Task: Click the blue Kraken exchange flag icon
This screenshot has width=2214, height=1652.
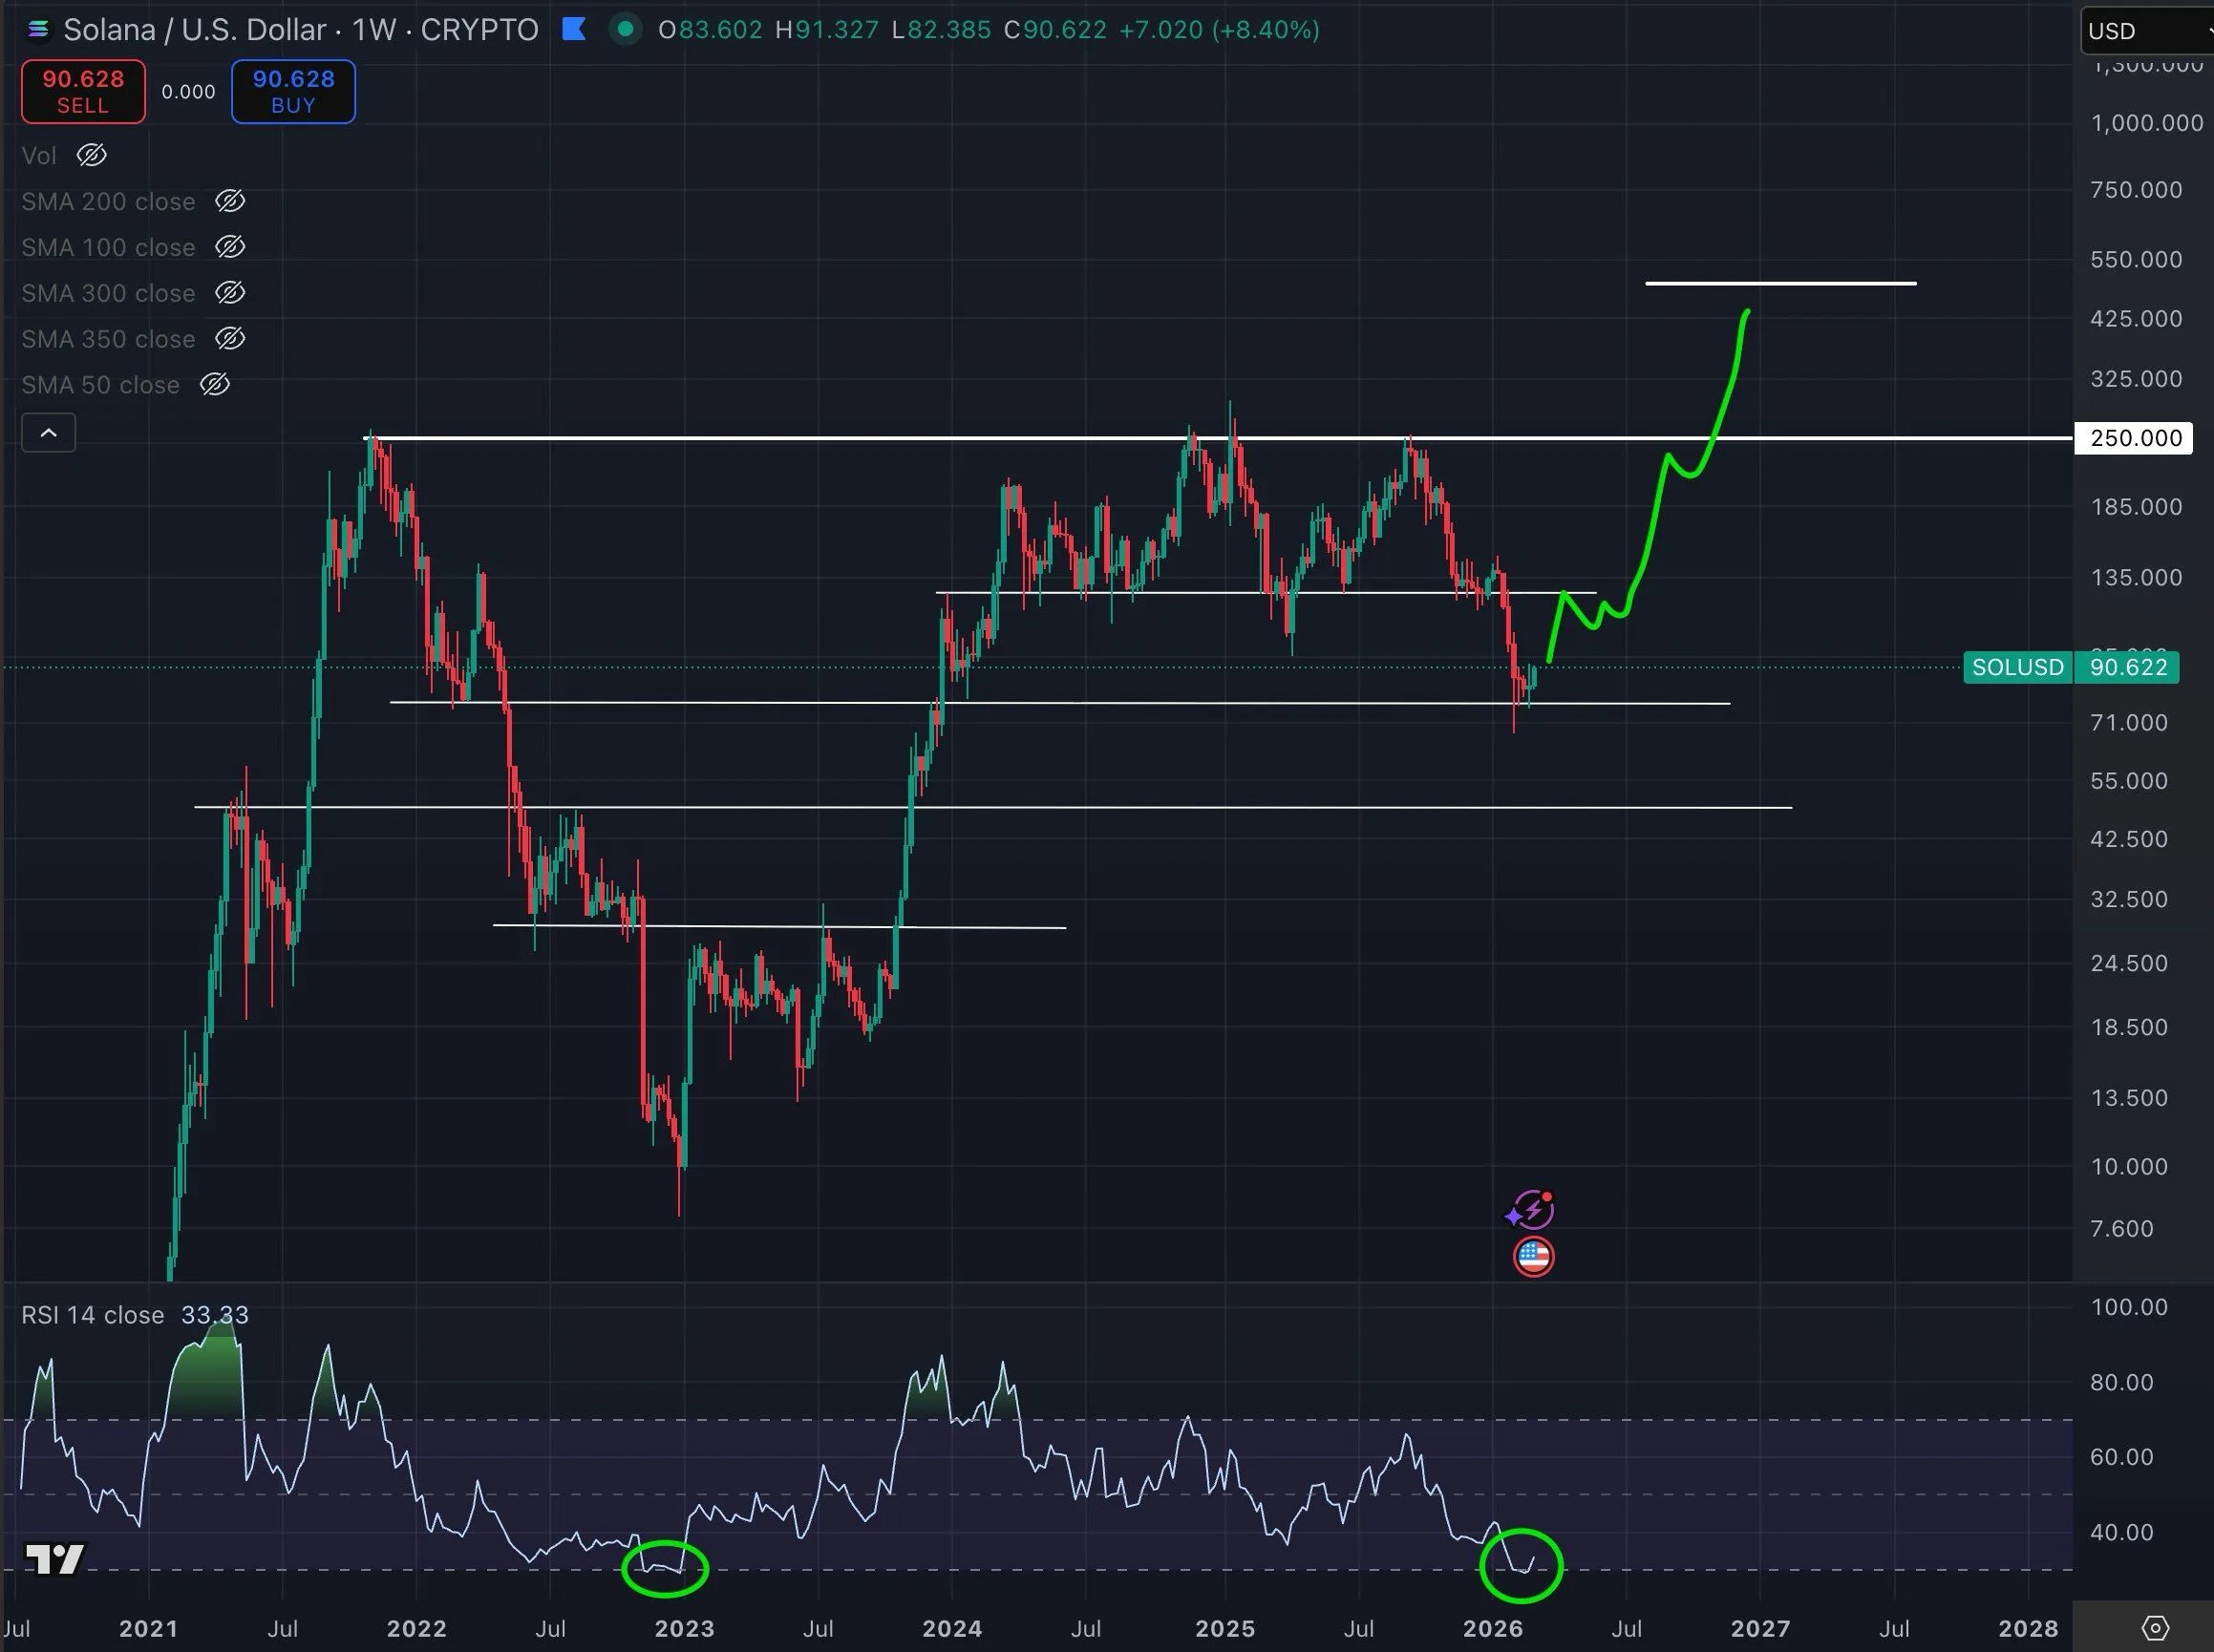Action: [x=575, y=29]
